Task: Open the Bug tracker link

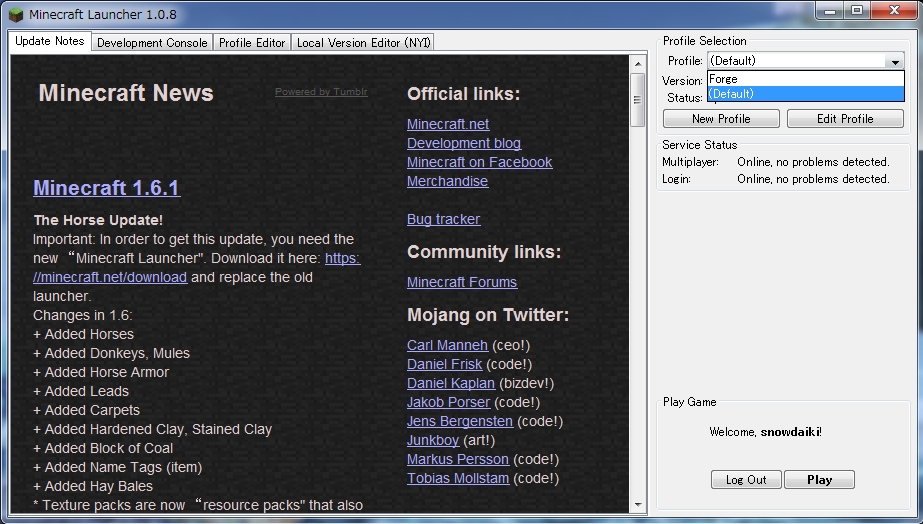Action: [443, 219]
